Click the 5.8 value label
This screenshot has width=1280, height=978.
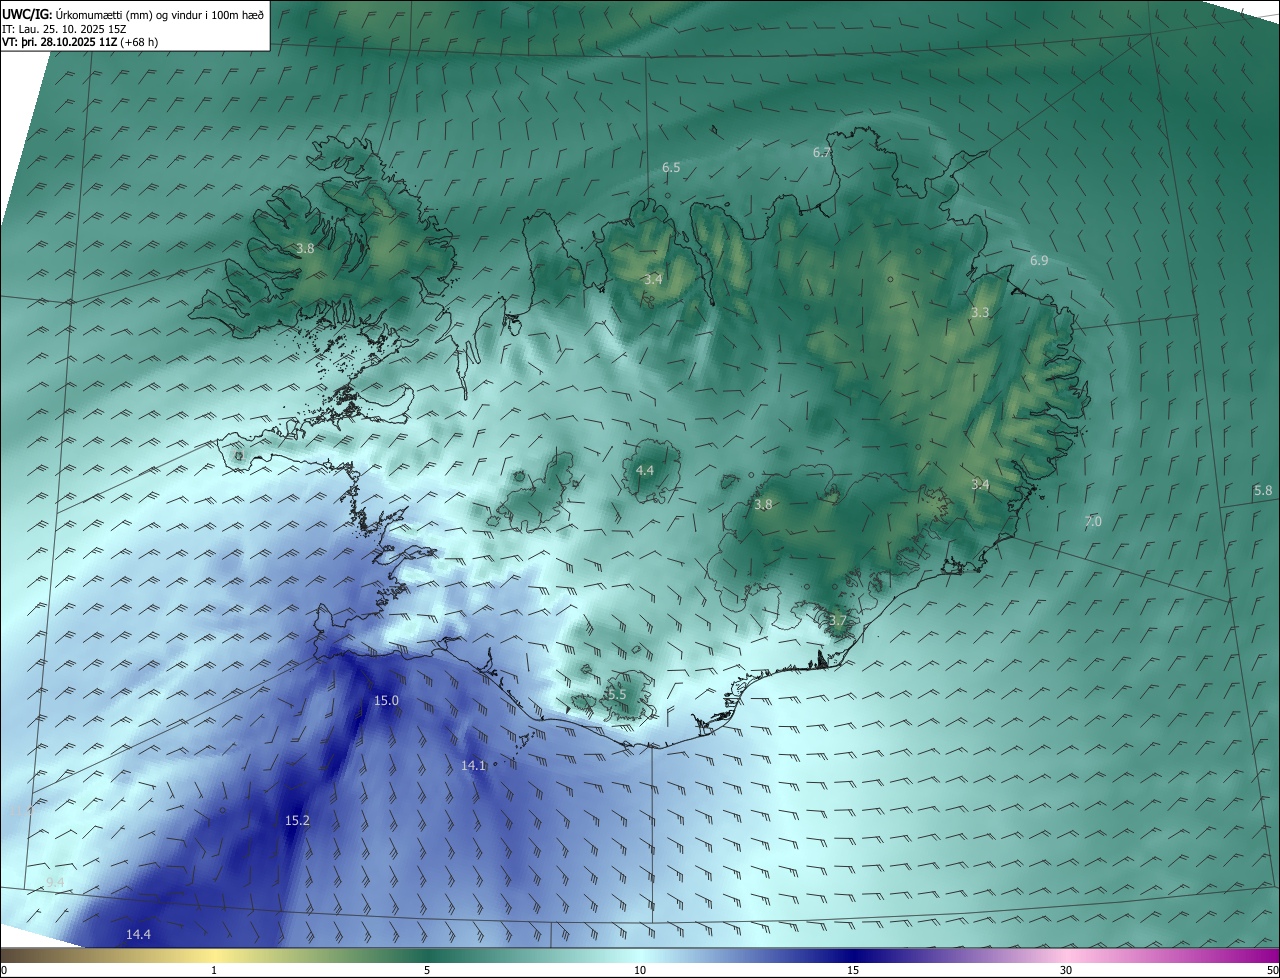click(x=1263, y=490)
